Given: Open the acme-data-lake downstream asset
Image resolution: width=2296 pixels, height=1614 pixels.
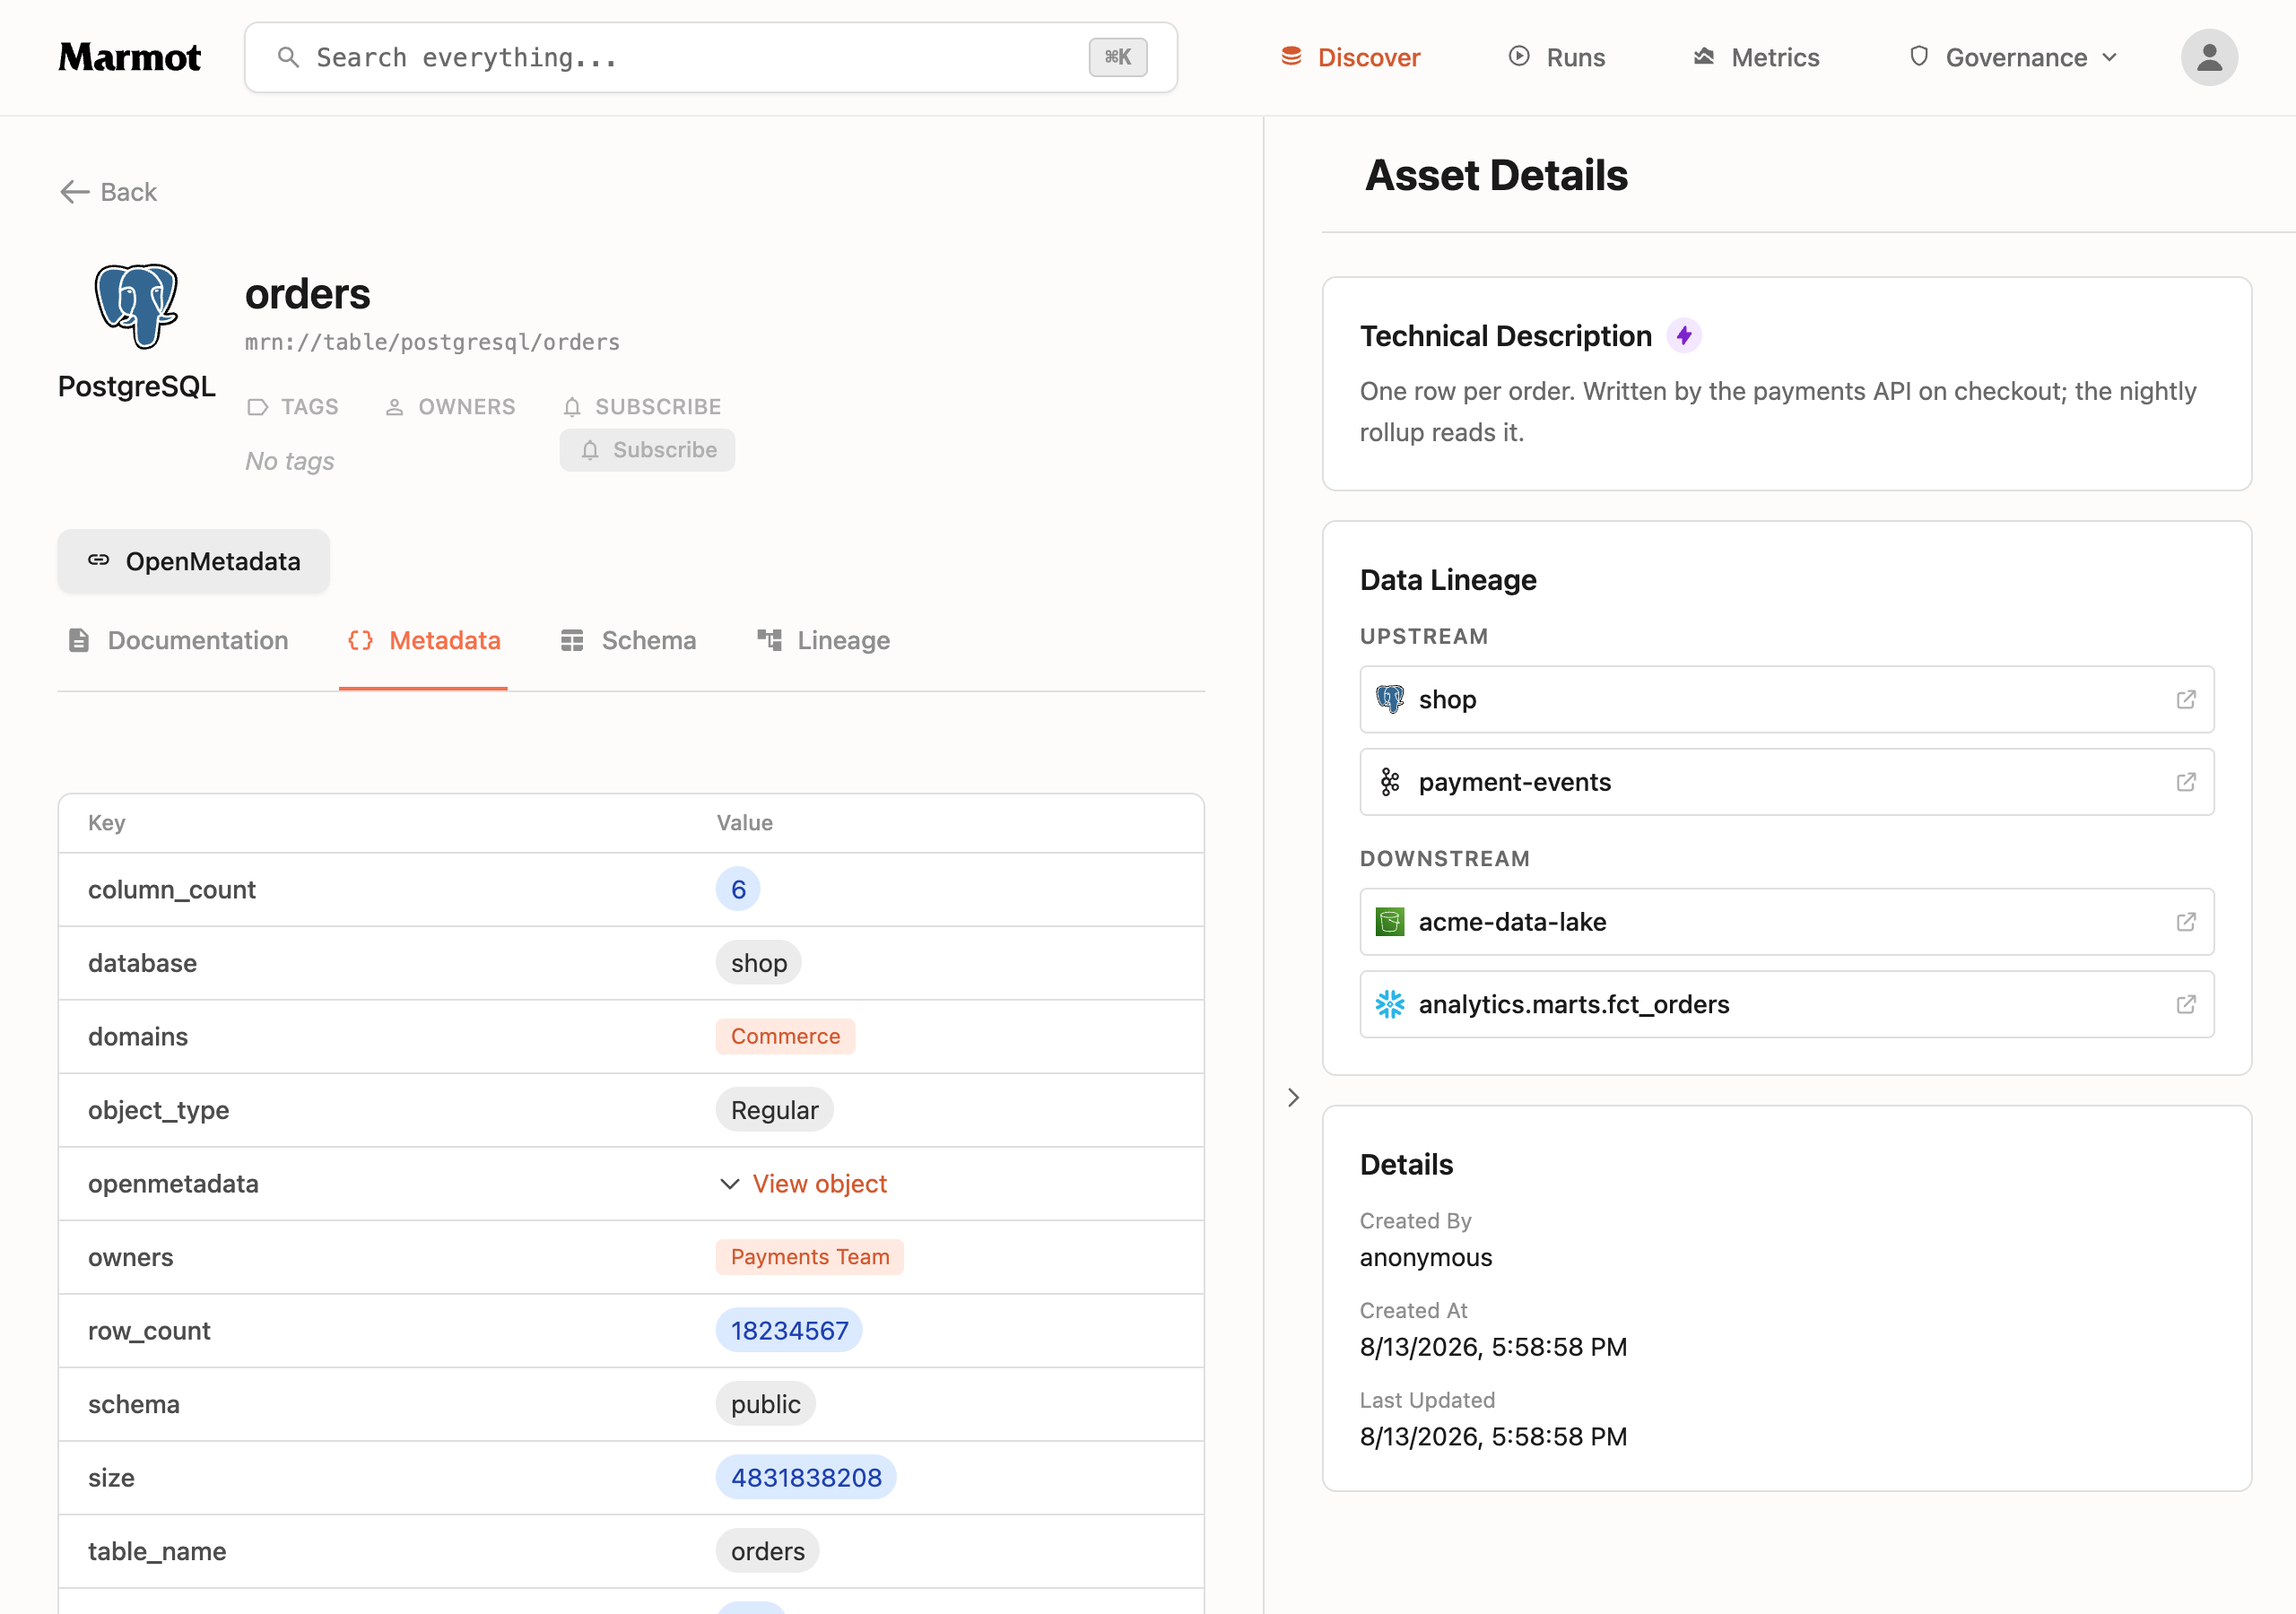Looking at the screenshot, I should click(1787, 922).
